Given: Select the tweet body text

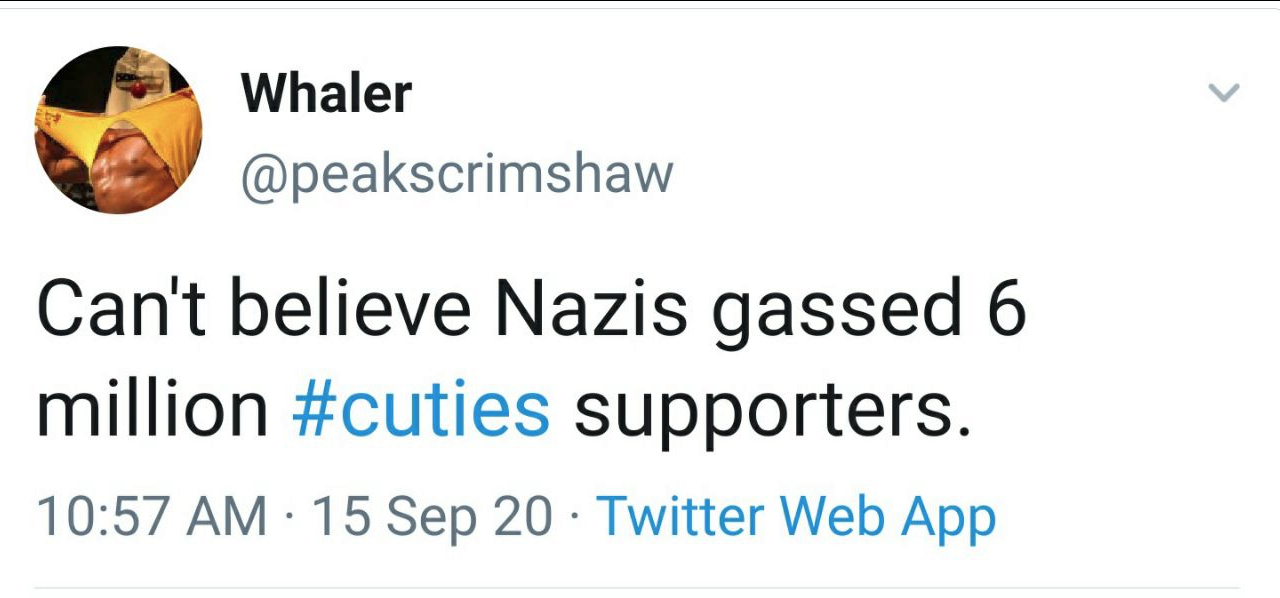Looking at the screenshot, I should [x=530, y=360].
